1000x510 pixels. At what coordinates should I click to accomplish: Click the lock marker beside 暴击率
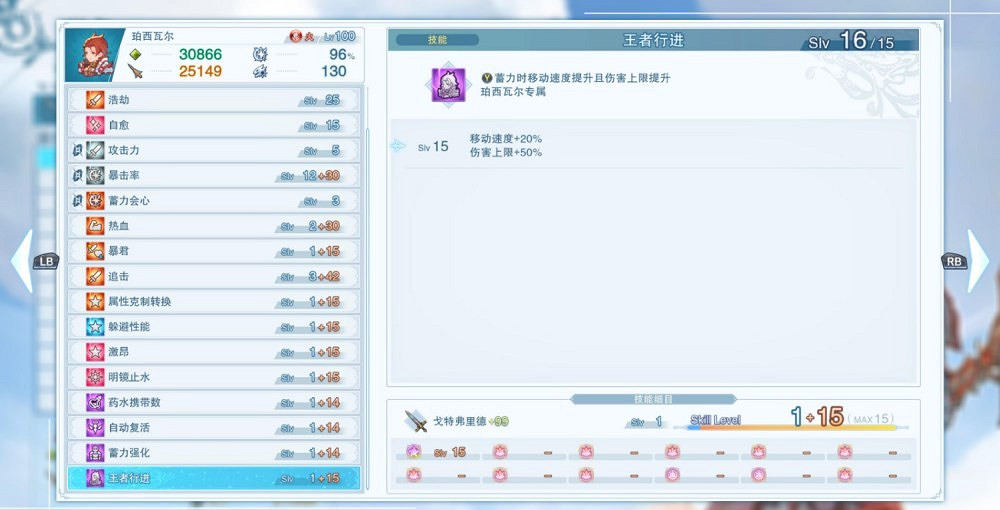tap(77, 175)
